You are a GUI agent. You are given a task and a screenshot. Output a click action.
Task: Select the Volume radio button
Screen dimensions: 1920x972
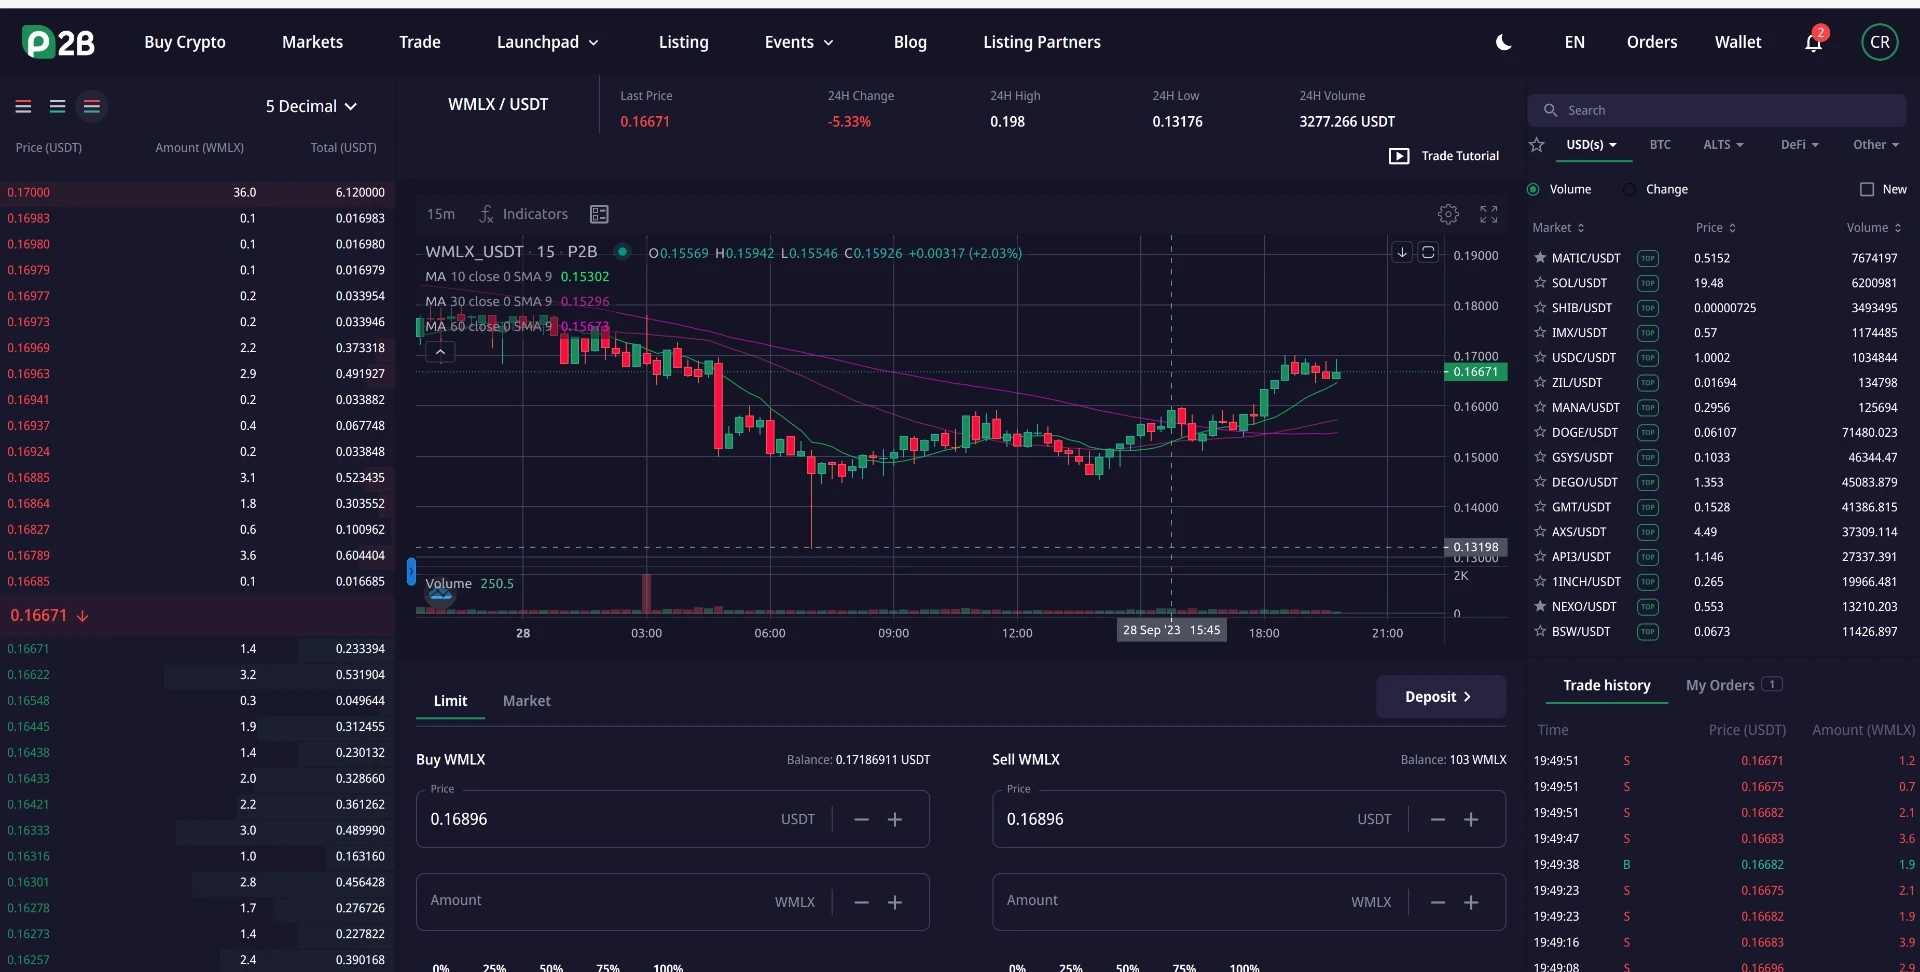pos(1533,189)
